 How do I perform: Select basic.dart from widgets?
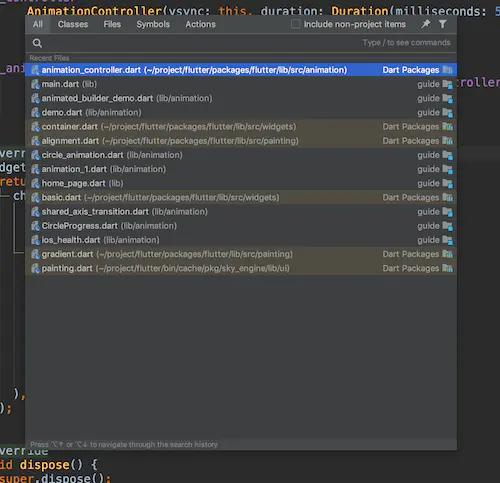click(x=241, y=198)
